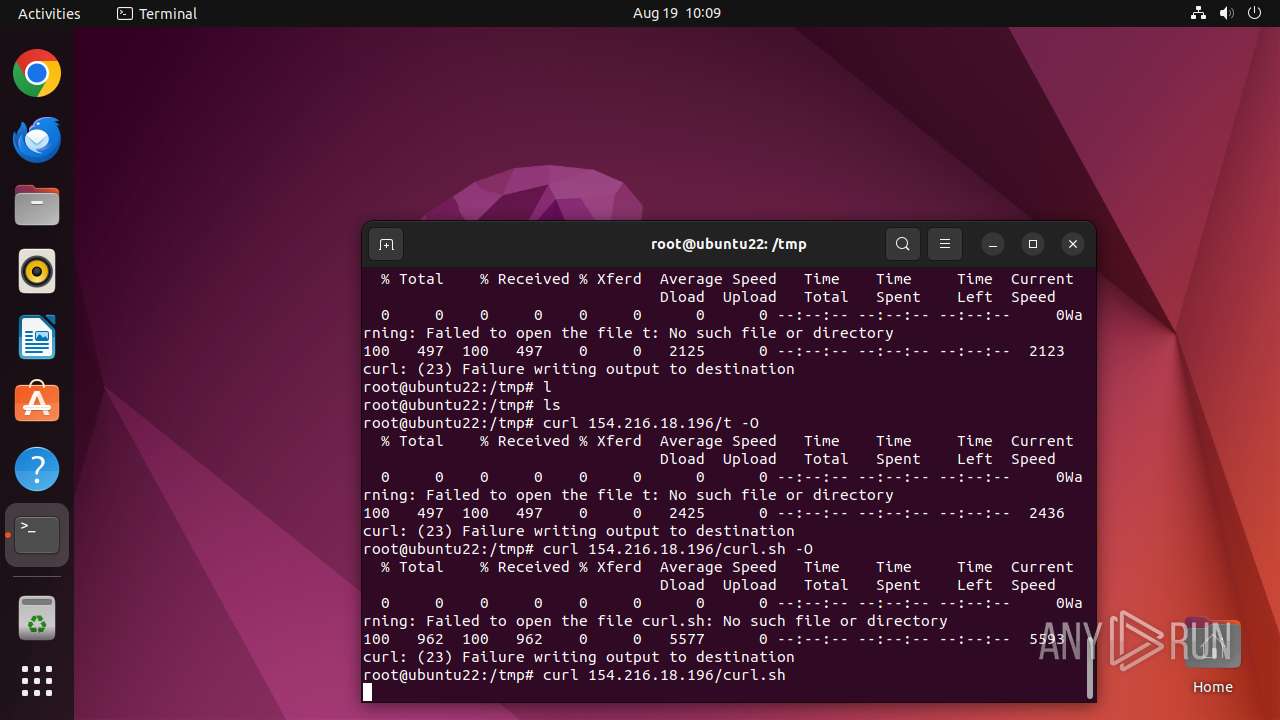The height and width of the screenshot is (720, 1280).
Task: Open Ubuntu Software store
Action: 37,403
